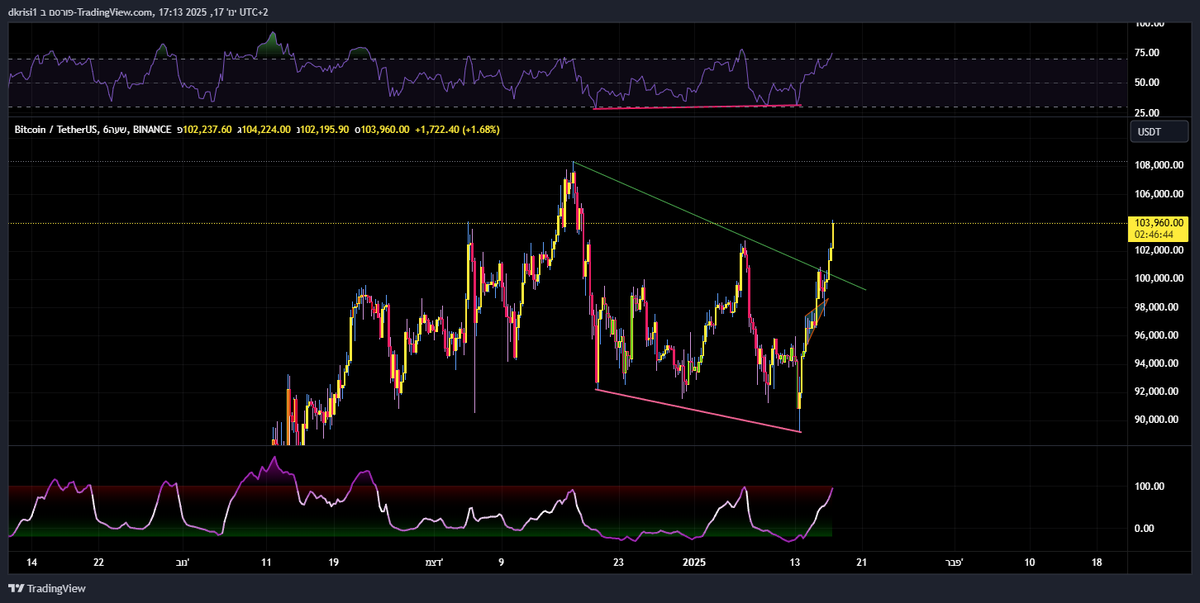The image size is (1200, 603).
Task: Open the USDT currency selector
Action: click(1160, 132)
